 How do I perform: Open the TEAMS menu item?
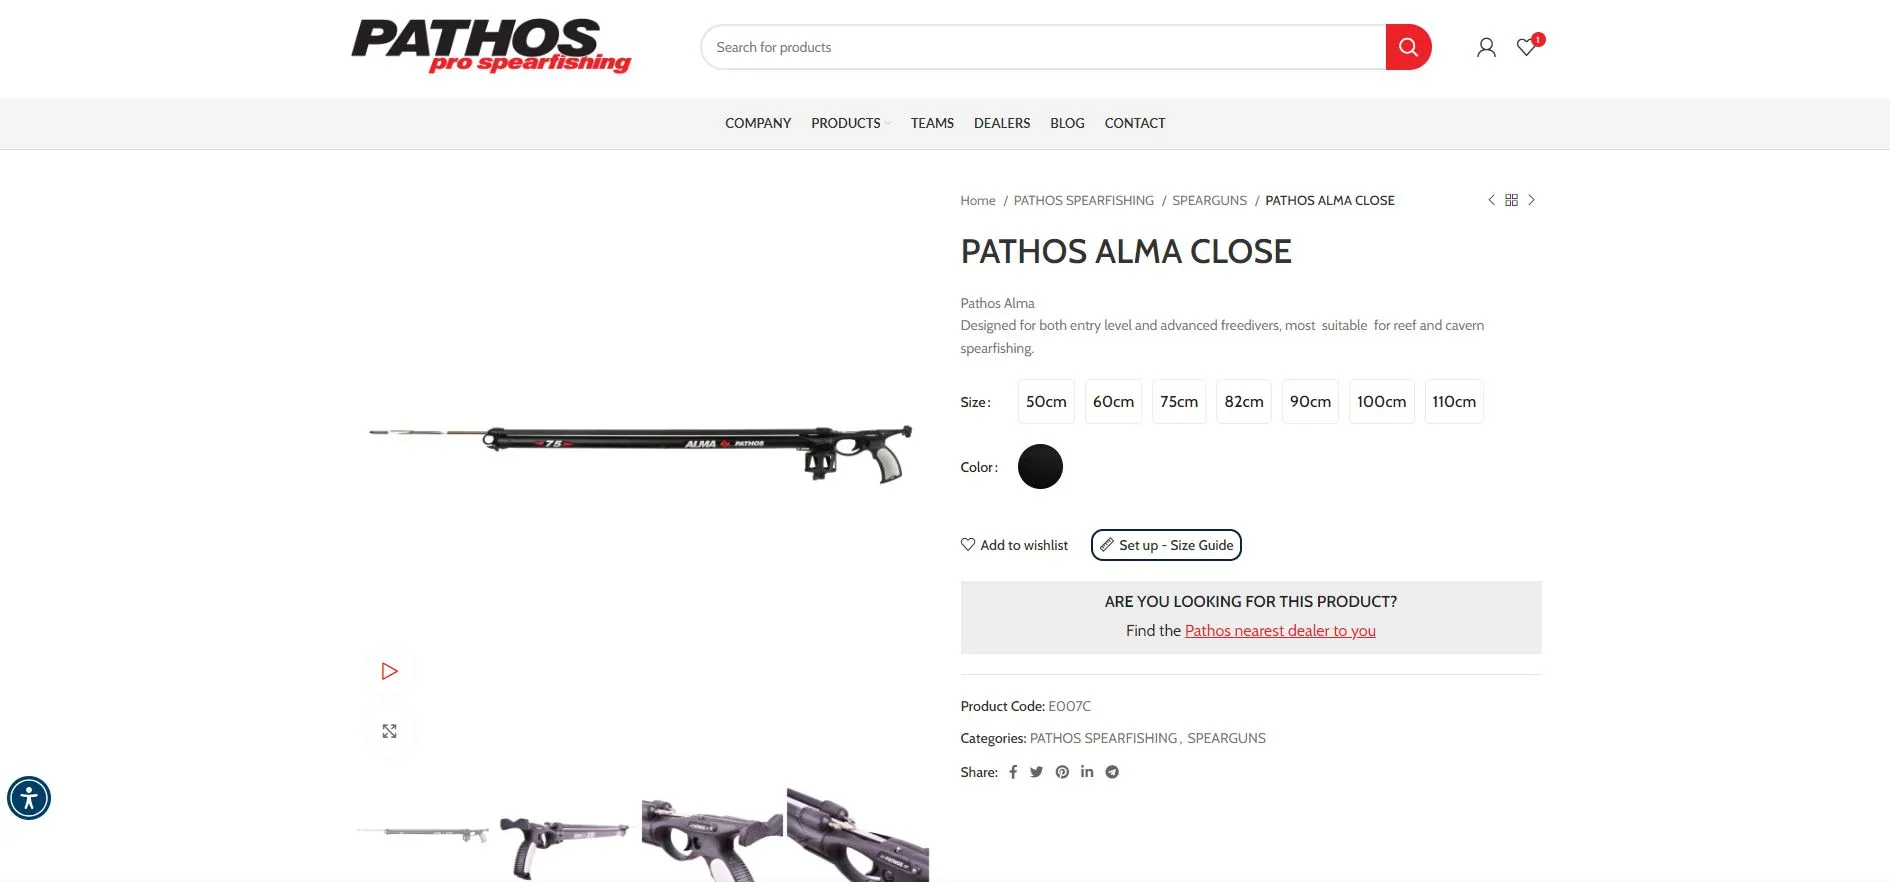pyautogui.click(x=932, y=123)
